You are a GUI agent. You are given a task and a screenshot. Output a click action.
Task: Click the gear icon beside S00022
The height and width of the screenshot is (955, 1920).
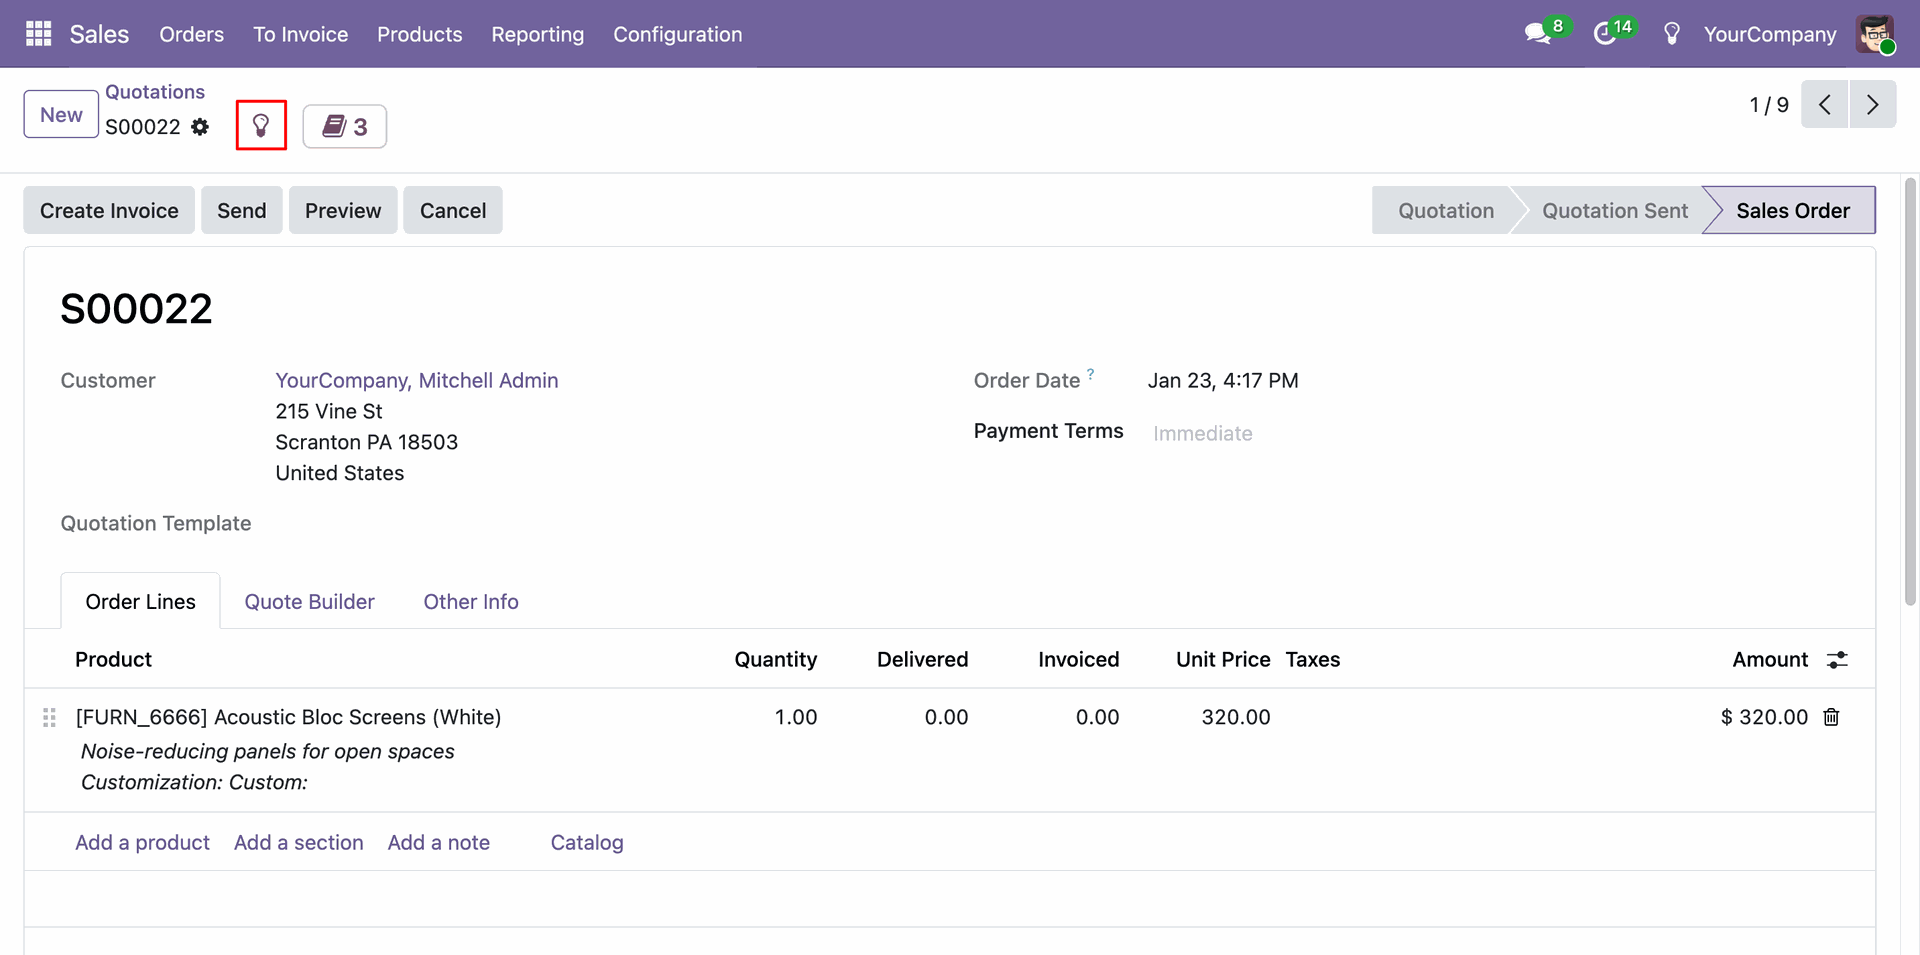[x=200, y=127]
